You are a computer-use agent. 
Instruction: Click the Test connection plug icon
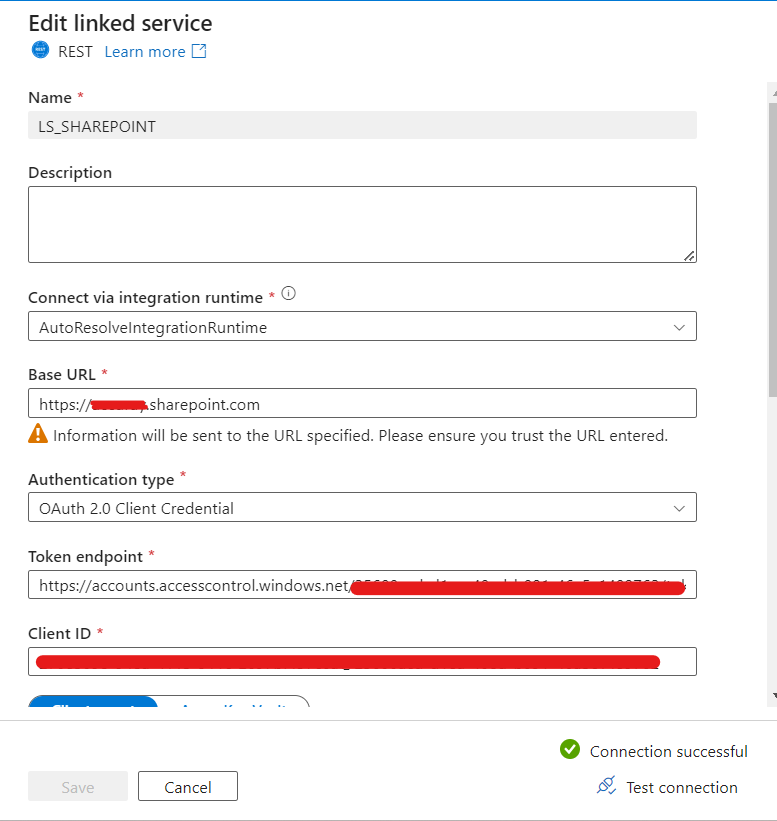tap(607, 785)
